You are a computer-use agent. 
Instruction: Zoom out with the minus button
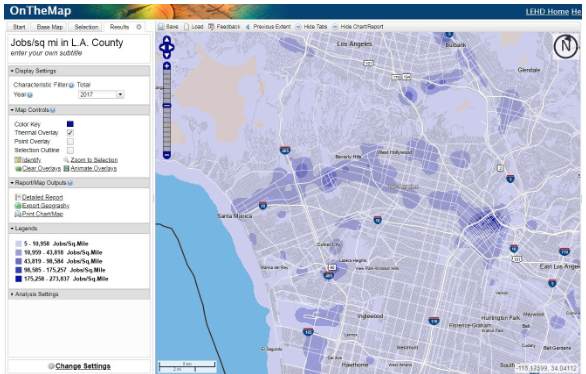pos(167,155)
